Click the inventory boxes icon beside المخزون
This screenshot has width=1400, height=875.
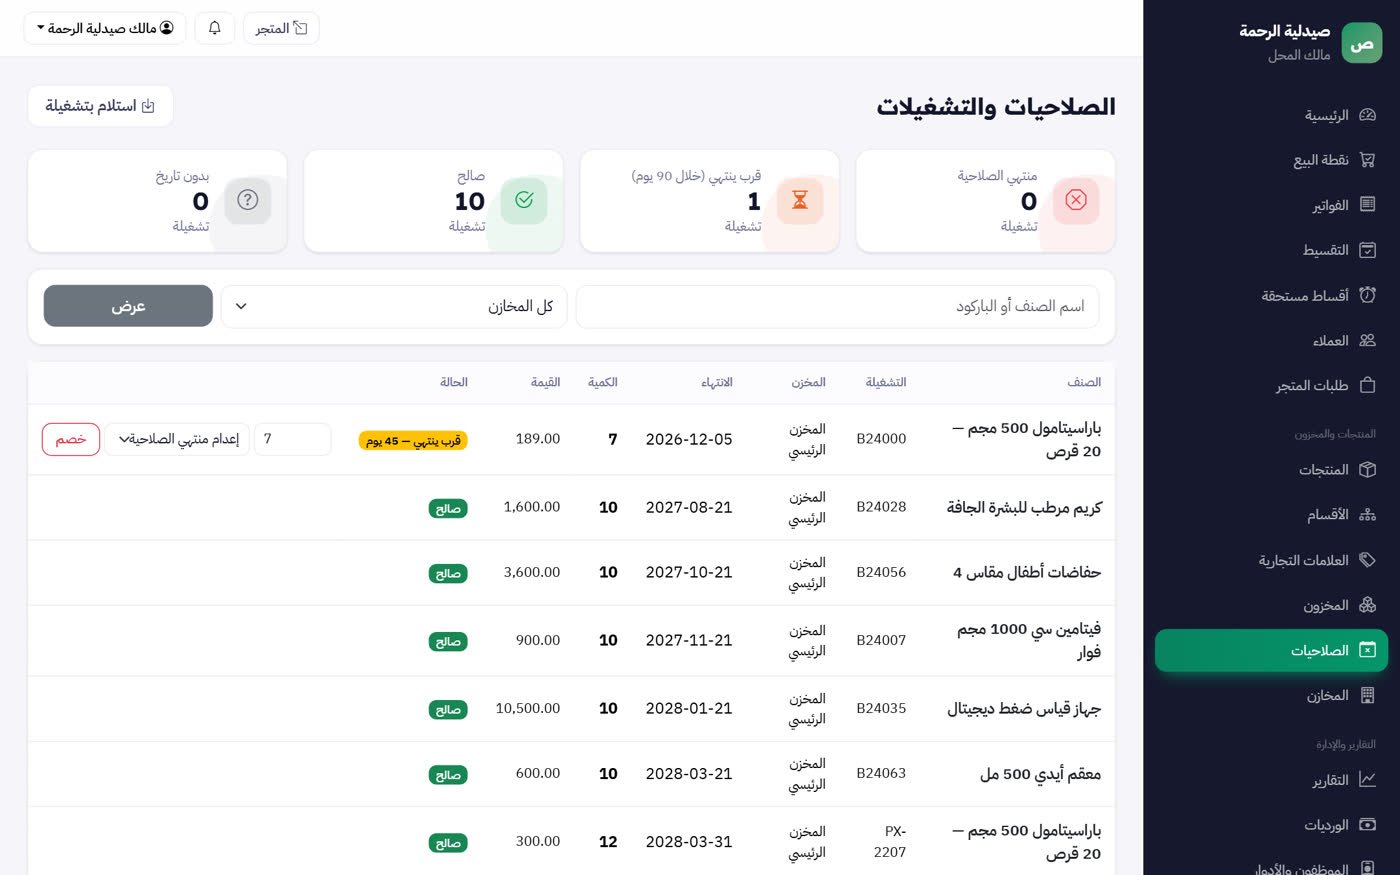[x=1367, y=605]
